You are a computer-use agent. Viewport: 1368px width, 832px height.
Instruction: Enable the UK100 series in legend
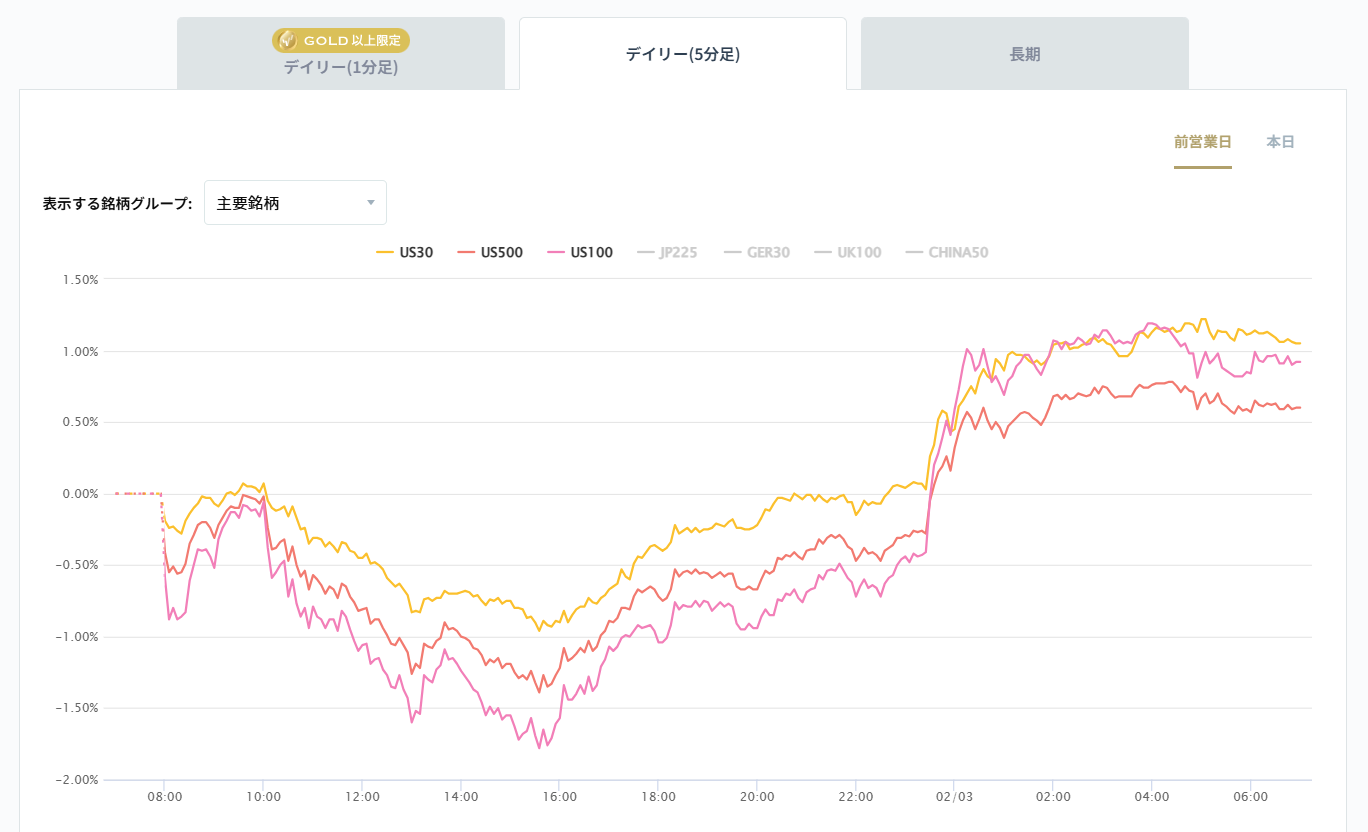(848, 252)
